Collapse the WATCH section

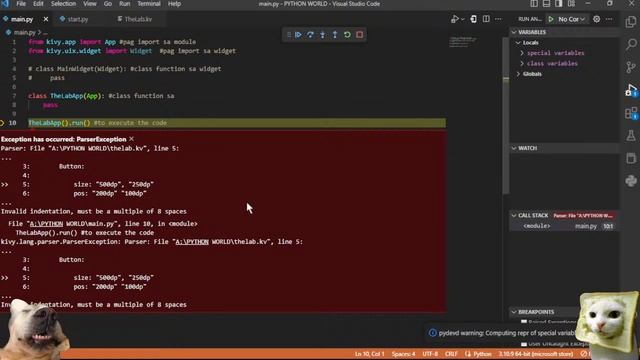click(564, 148)
